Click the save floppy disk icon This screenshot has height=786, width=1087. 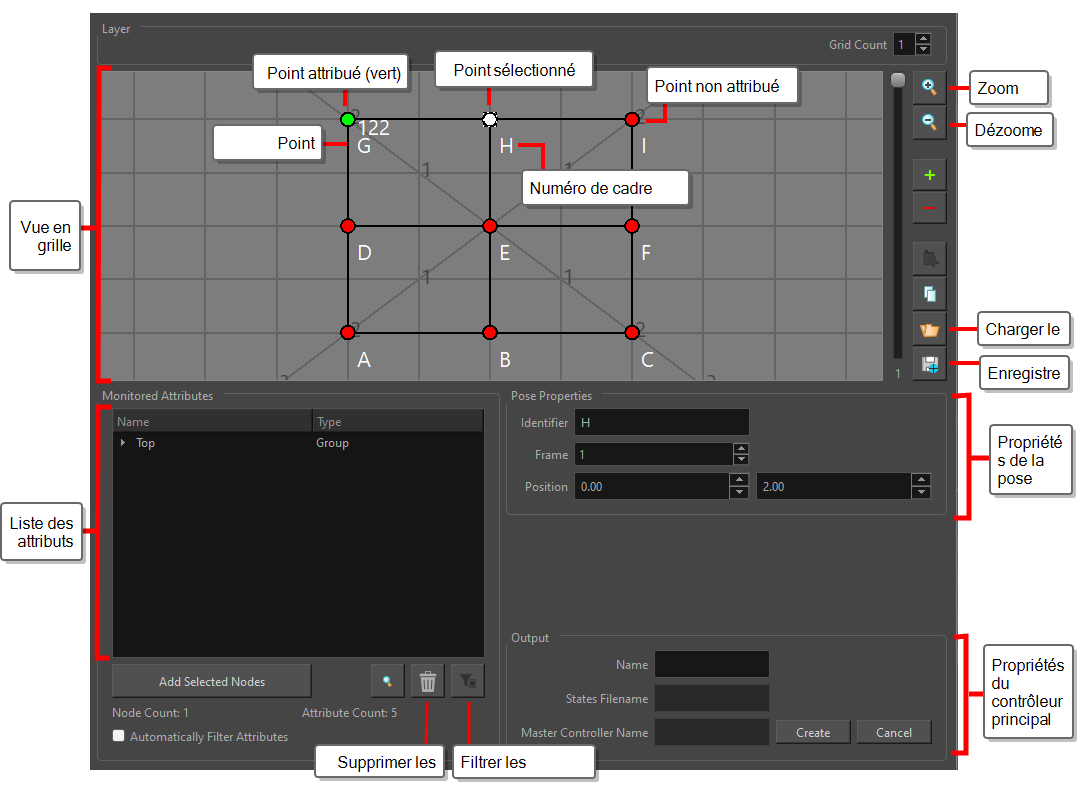coord(929,365)
